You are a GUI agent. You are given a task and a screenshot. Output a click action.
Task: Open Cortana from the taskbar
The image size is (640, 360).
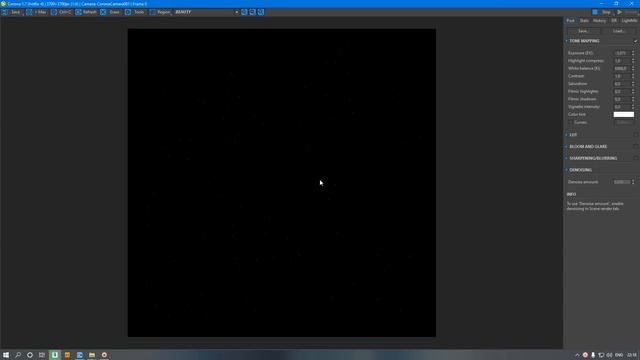[30, 355]
